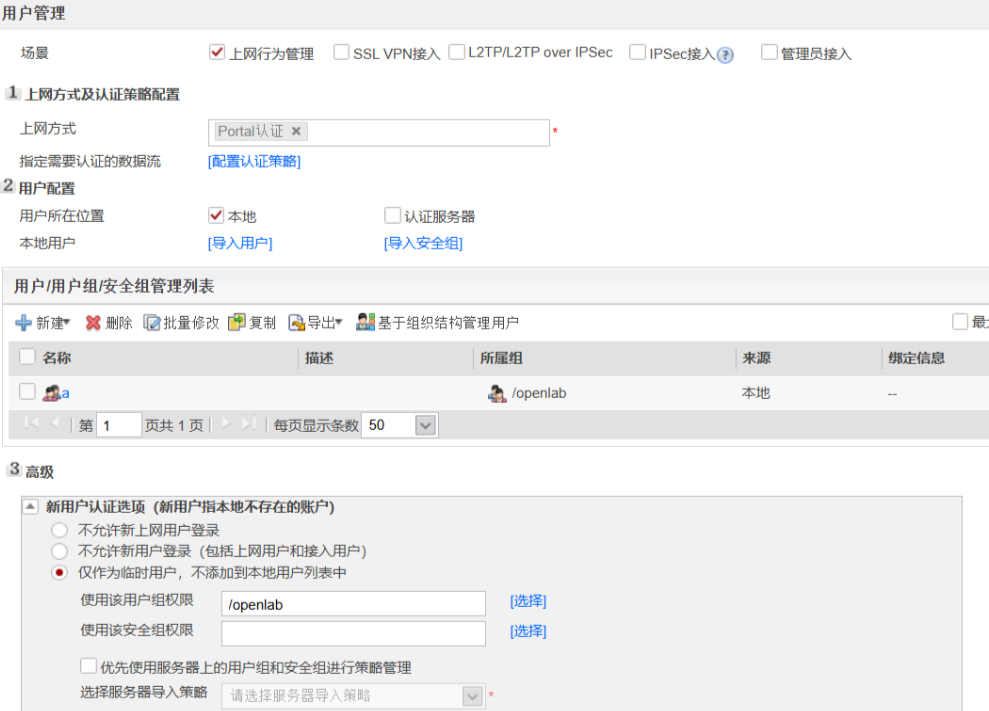The width and height of the screenshot is (989, 711).
Task: Open the 导入用户 link
Action: click(240, 244)
